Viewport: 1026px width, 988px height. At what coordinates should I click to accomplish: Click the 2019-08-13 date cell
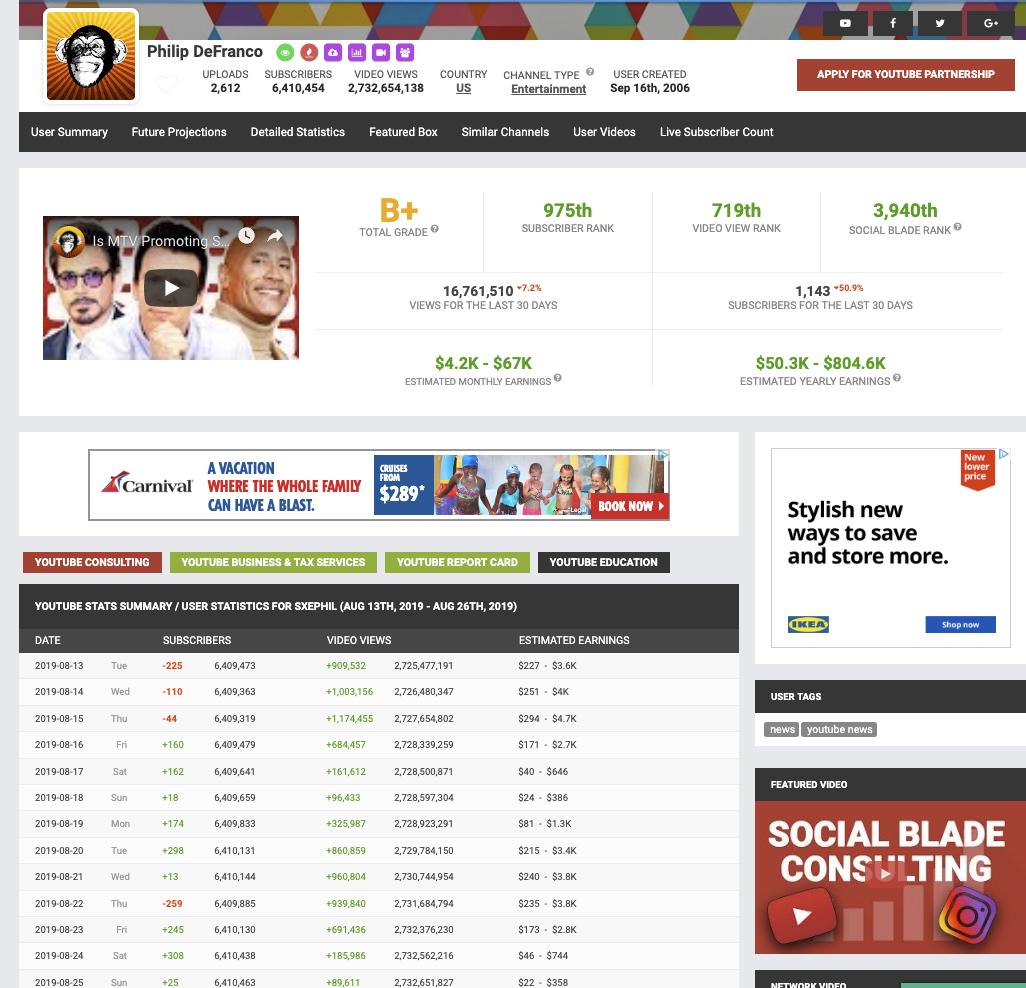pyautogui.click(x=59, y=665)
